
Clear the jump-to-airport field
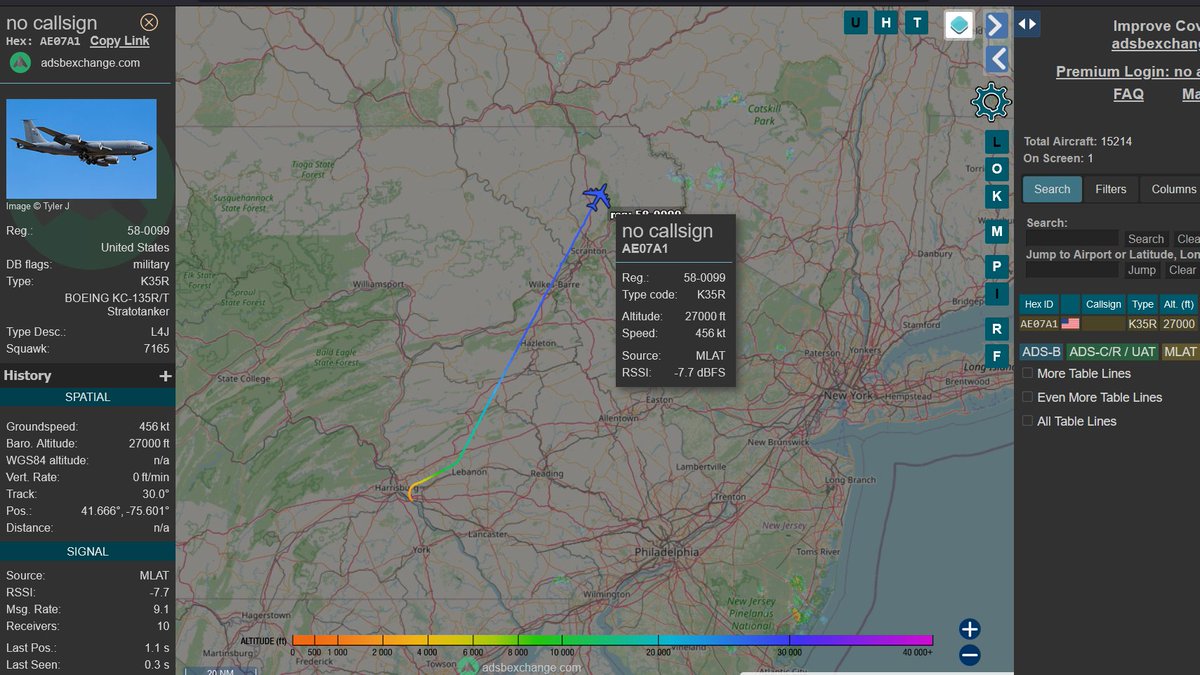click(x=1182, y=270)
